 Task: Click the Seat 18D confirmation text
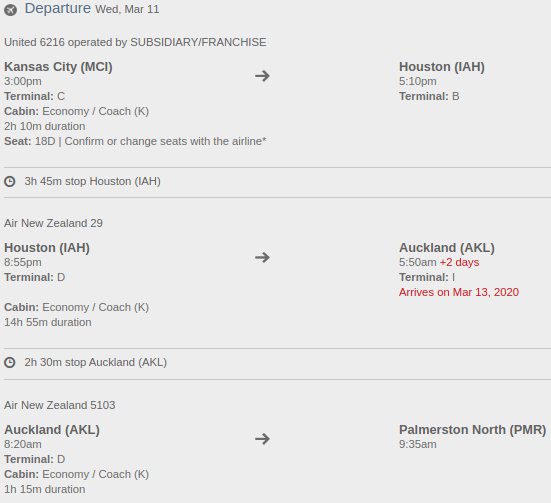tap(135, 141)
